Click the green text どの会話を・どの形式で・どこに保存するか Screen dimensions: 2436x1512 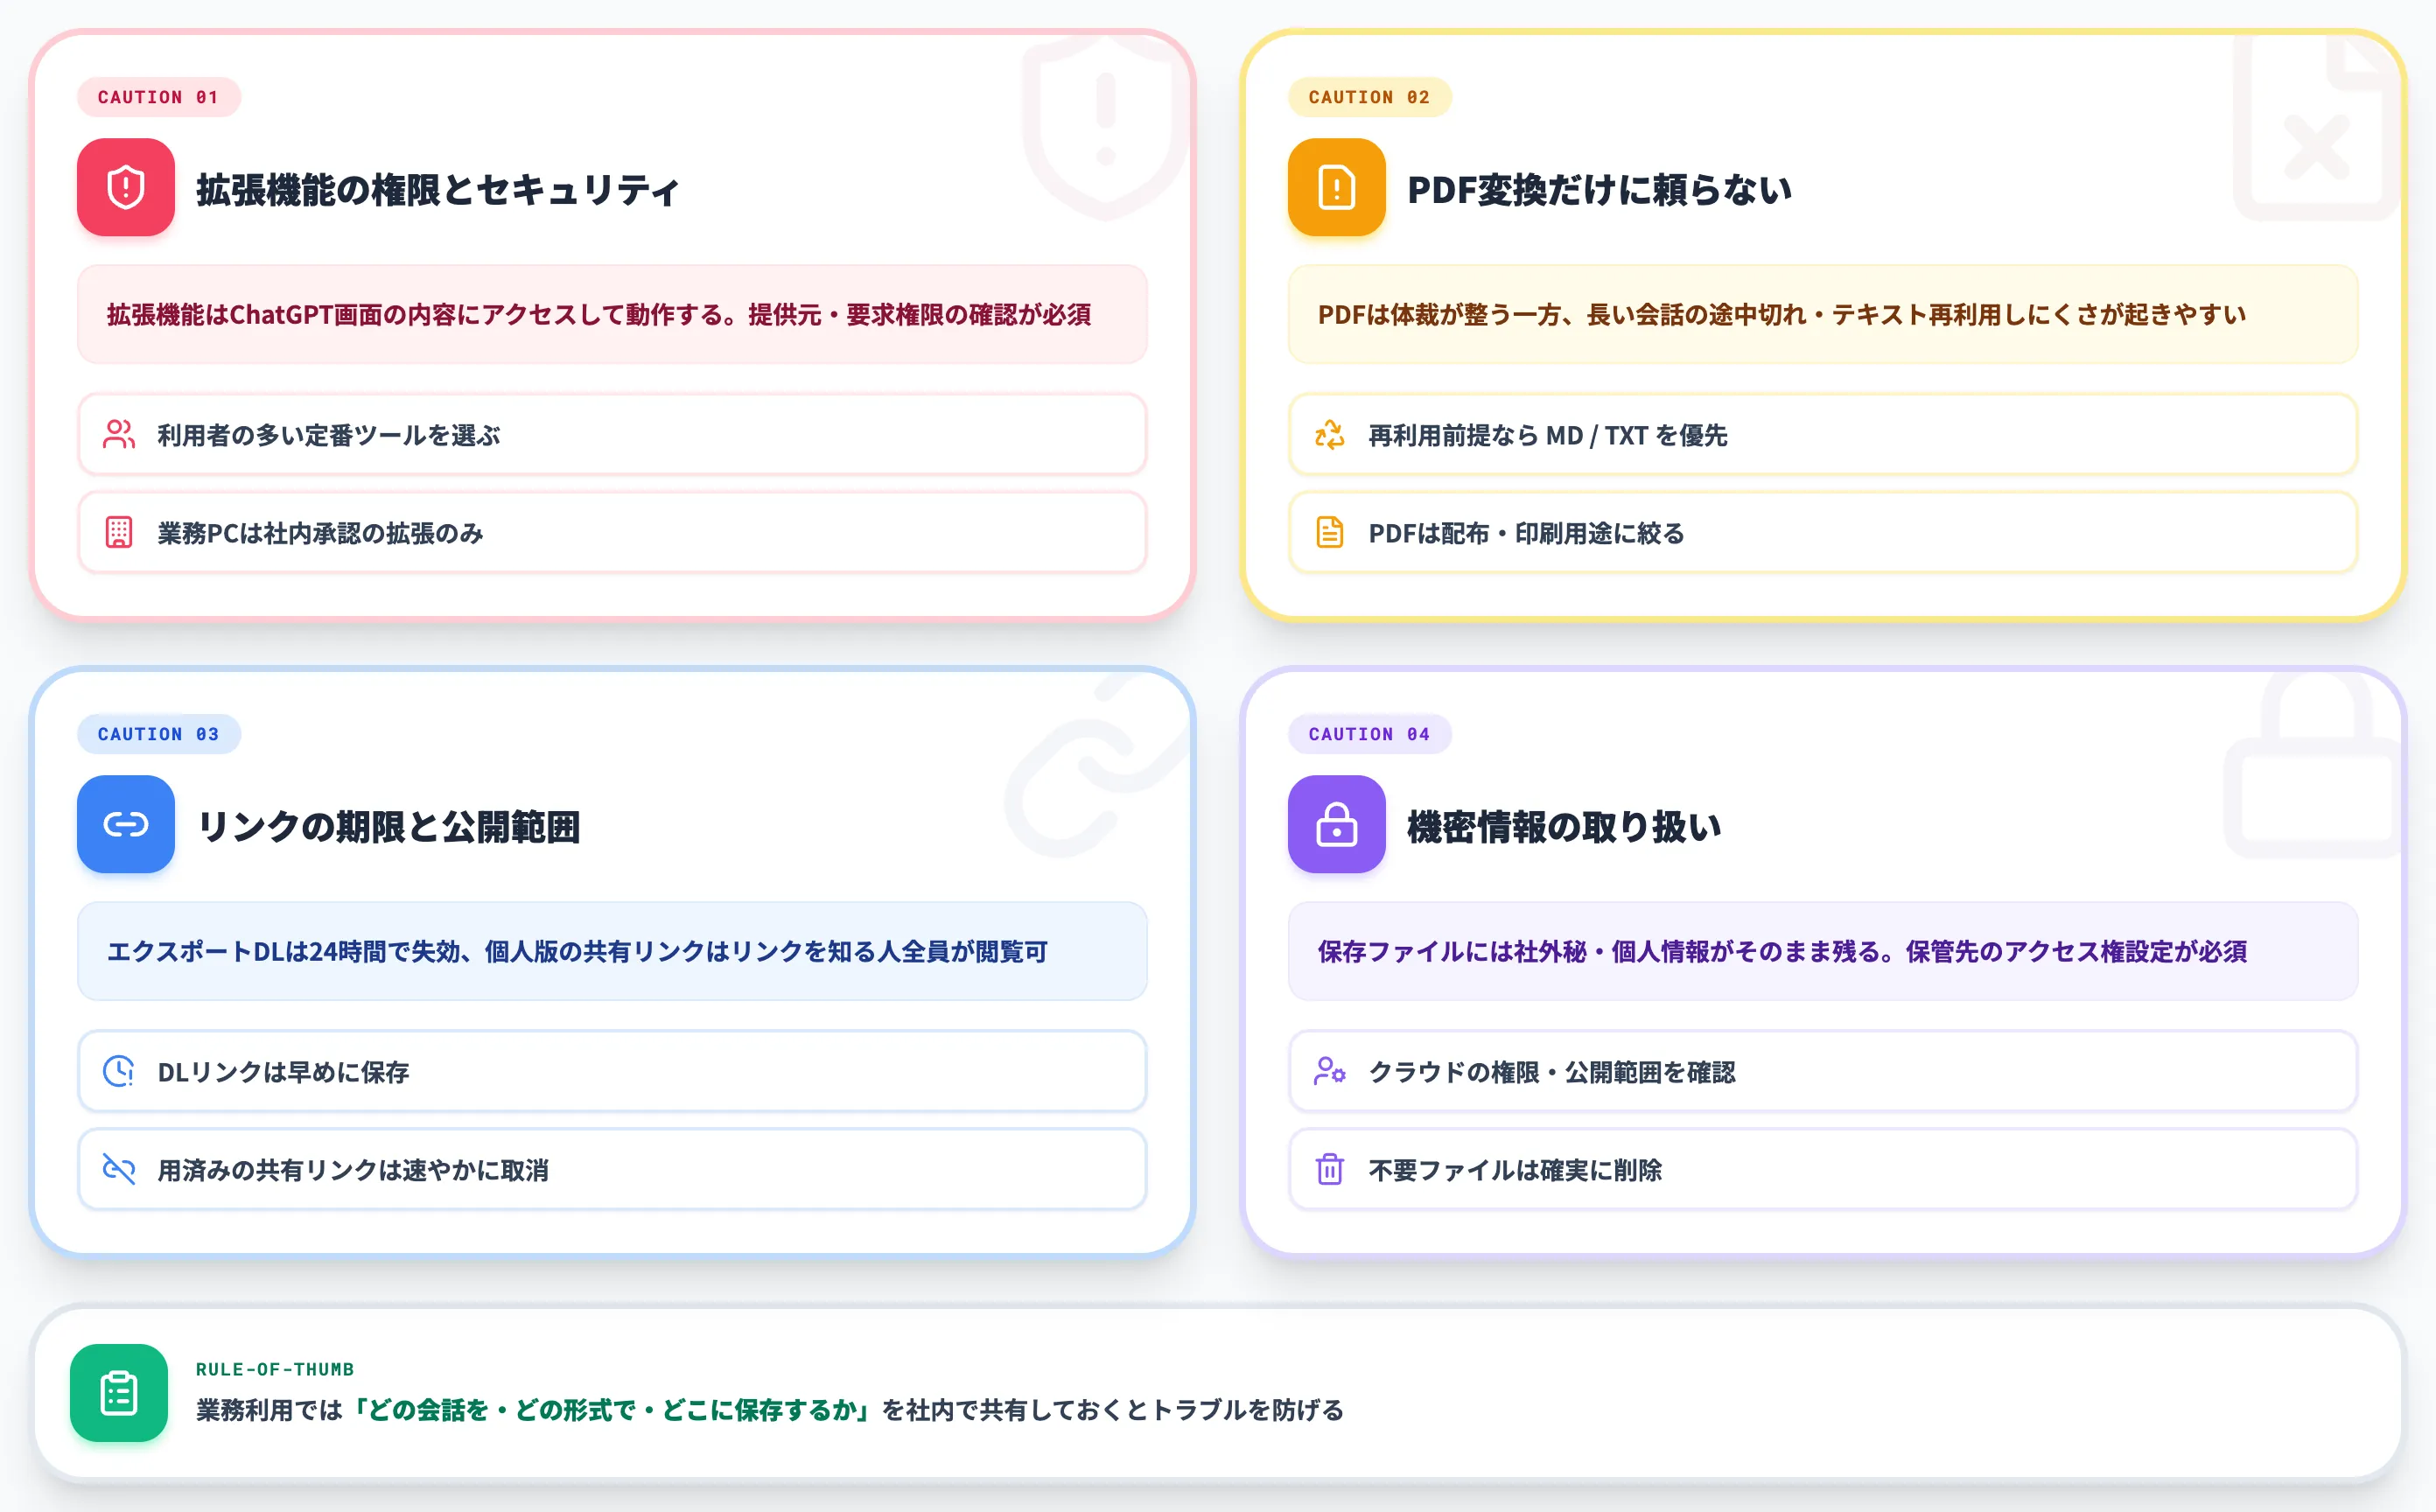point(612,1410)
